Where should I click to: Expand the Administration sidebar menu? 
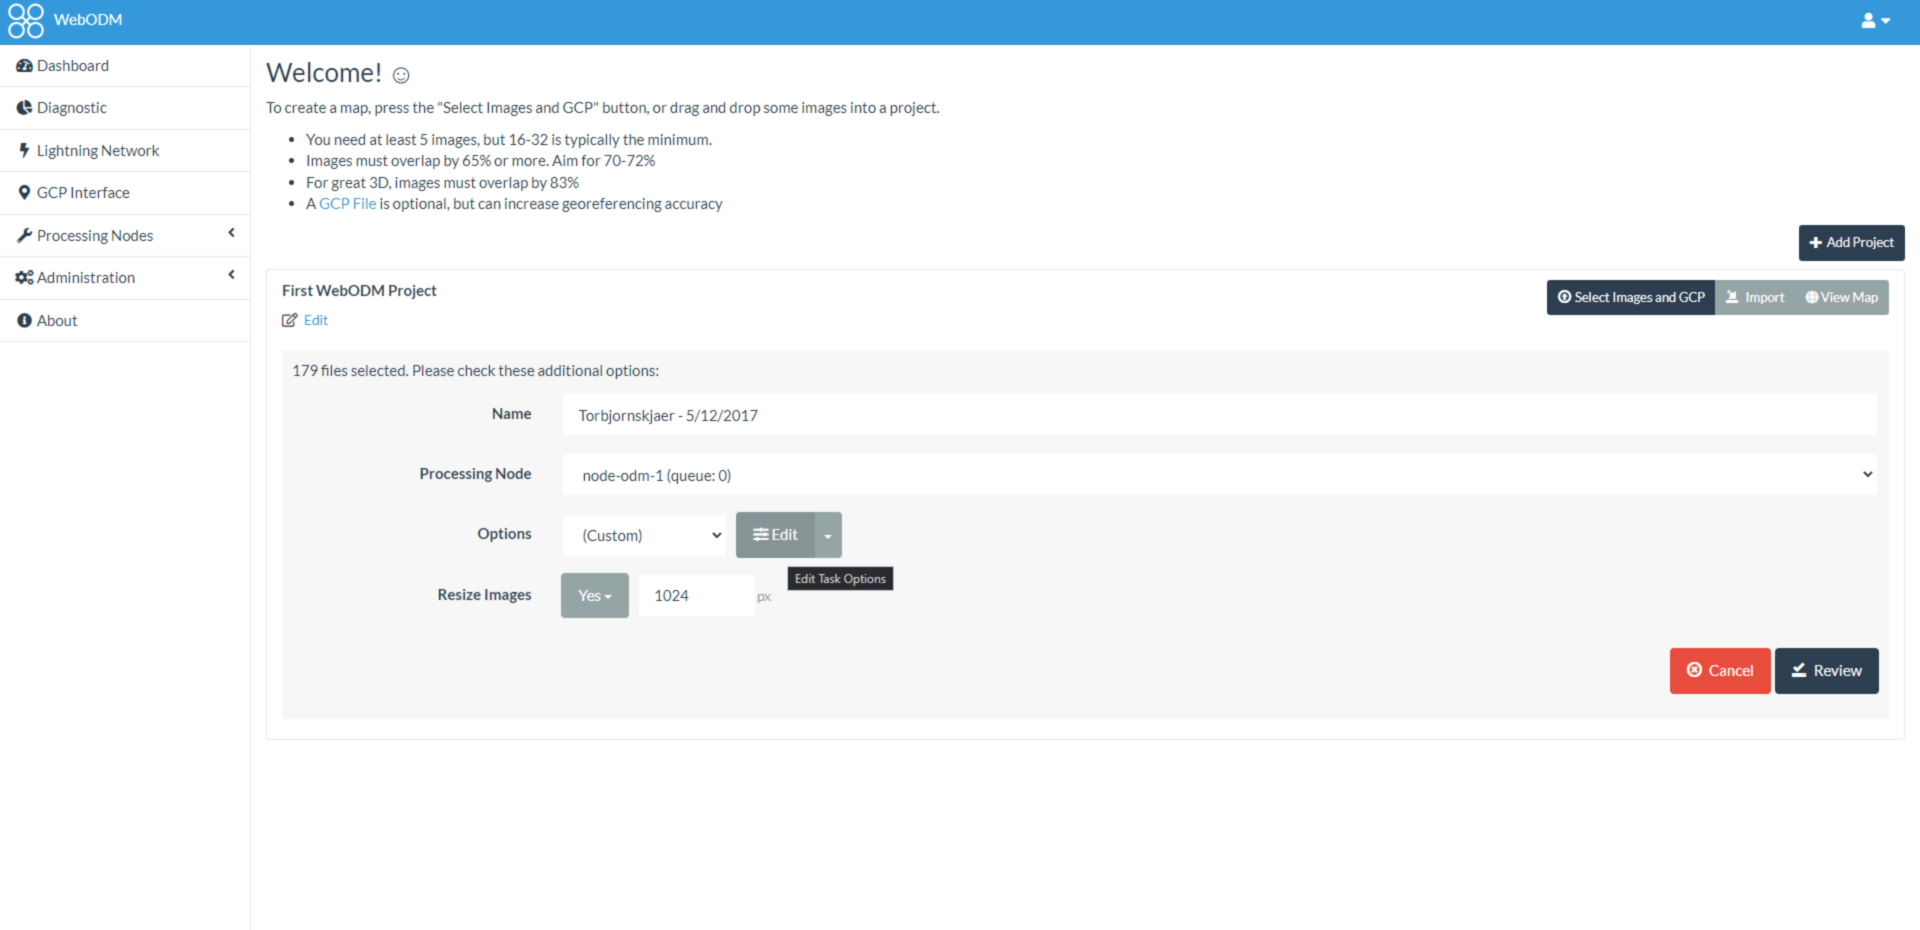tap(124, 277)
